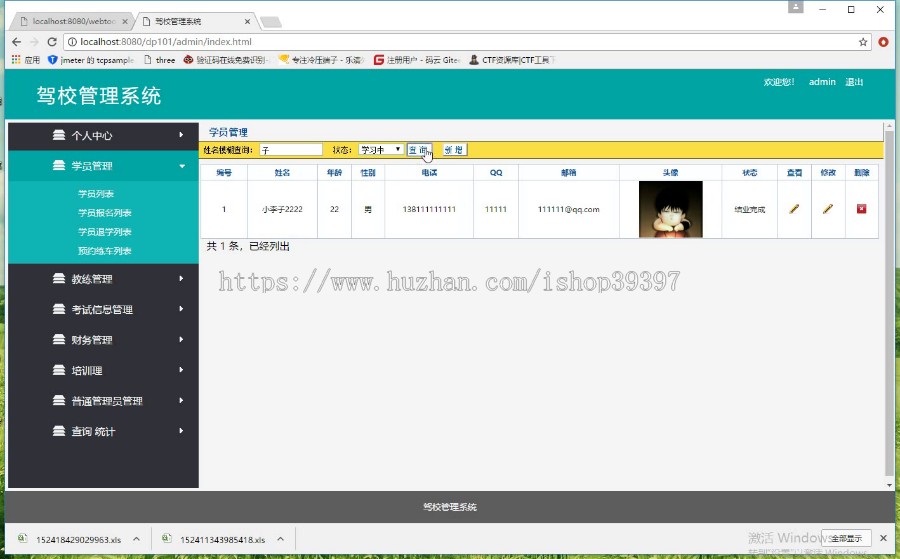Click the stack icon beside 普通管理员管理
900x559 pixels.
tap(59, 400)
